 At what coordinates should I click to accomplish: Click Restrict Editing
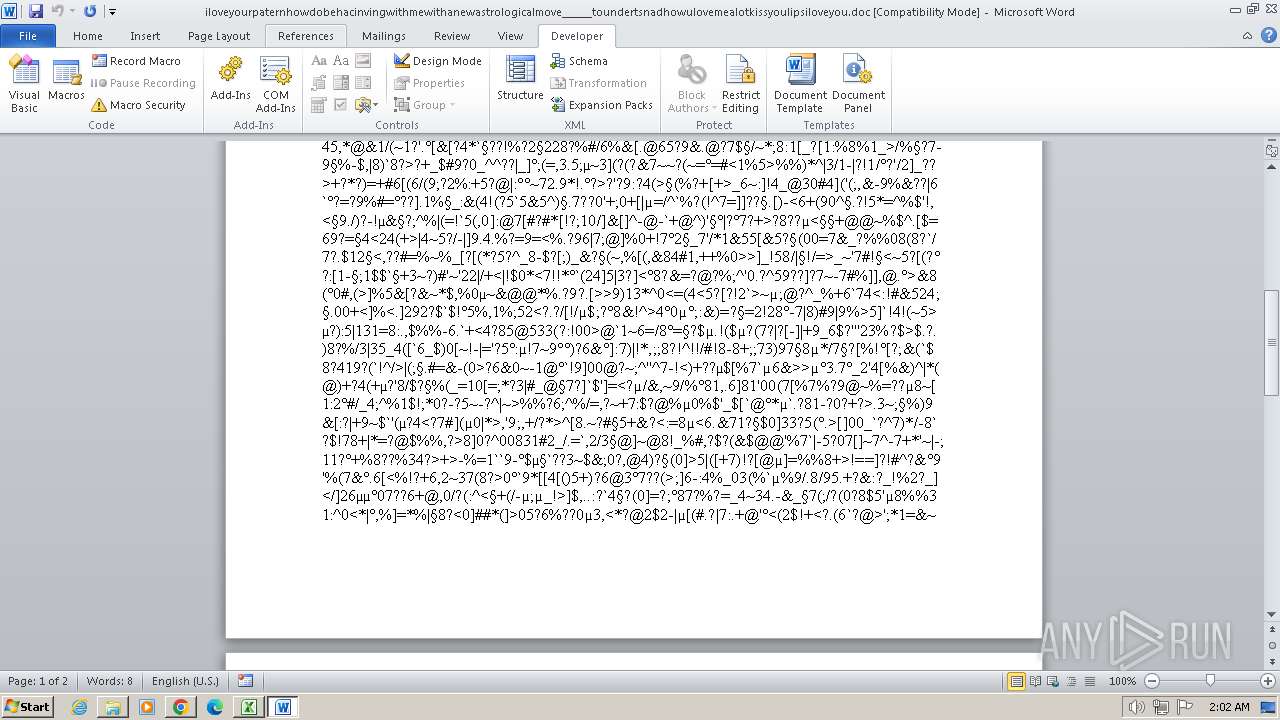pyautogui.click(x=740, y=85)
